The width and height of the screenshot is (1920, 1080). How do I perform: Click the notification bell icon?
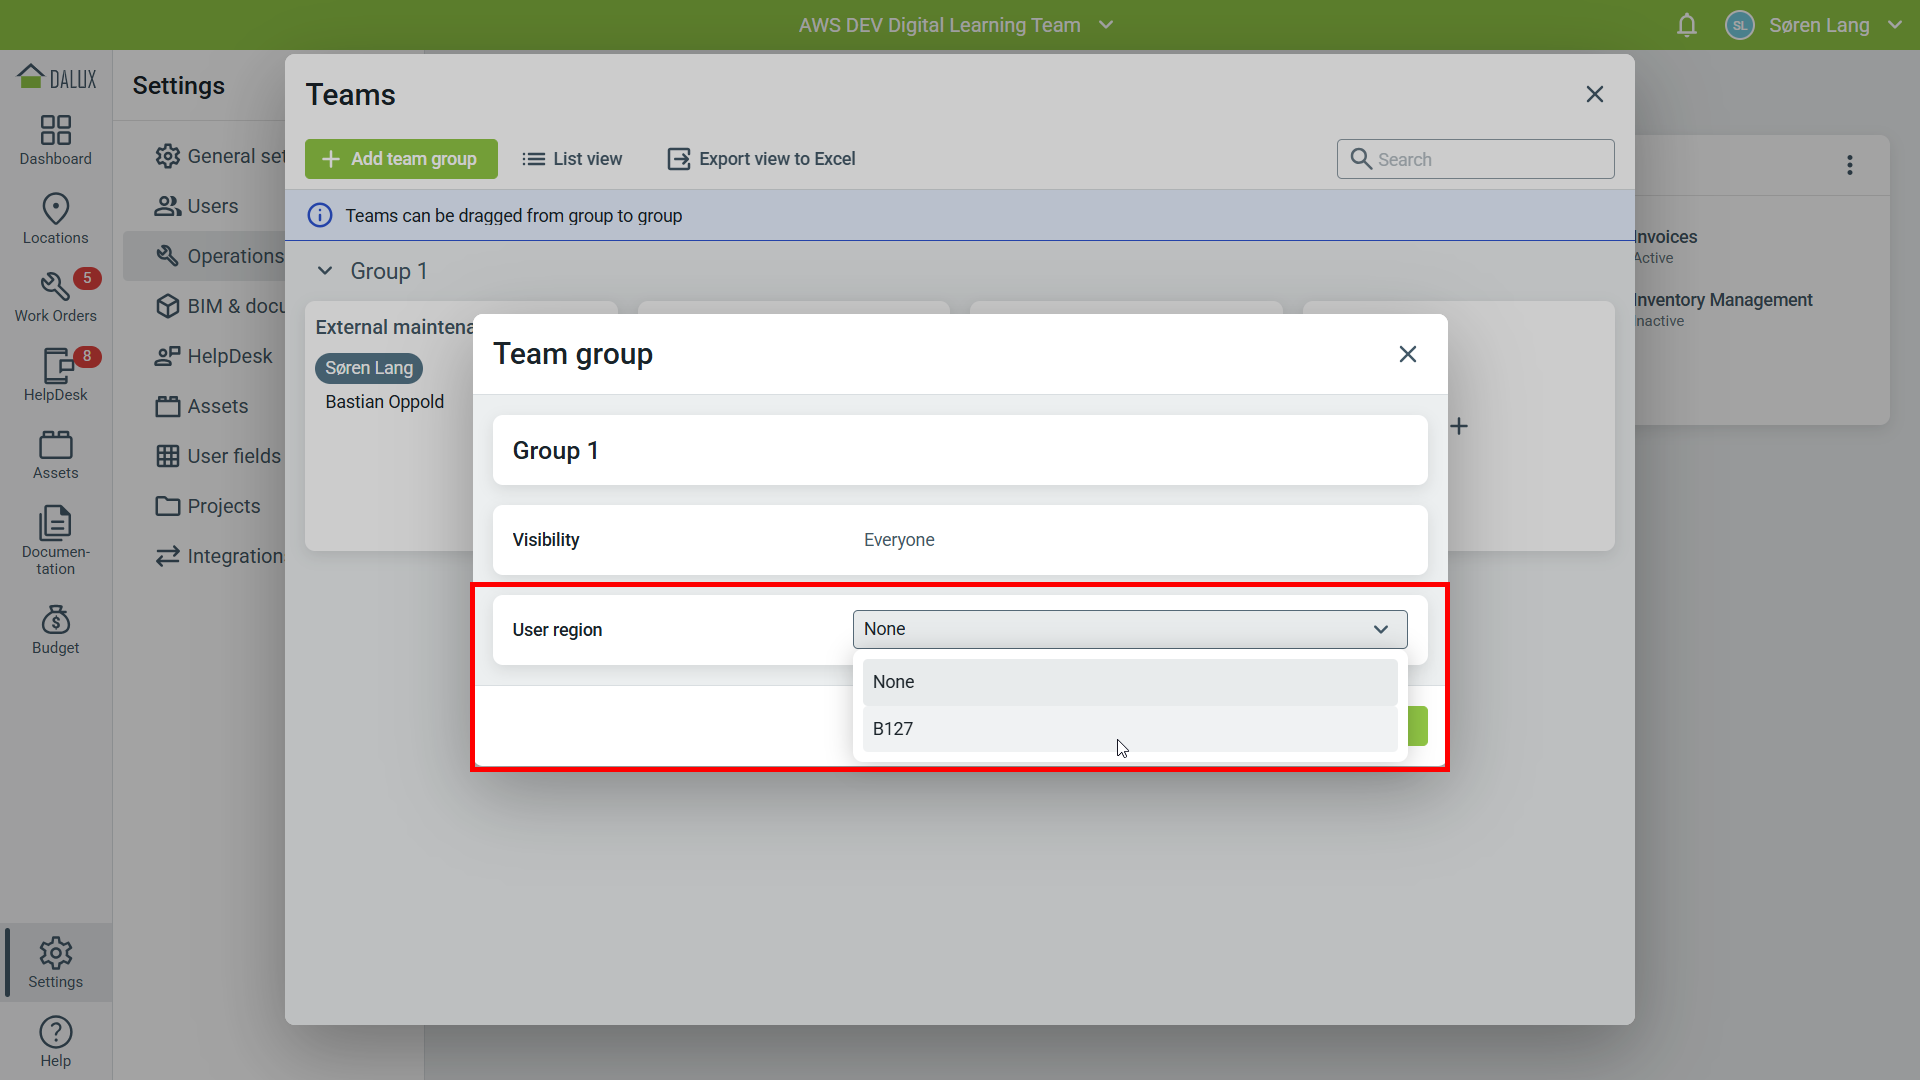tap(1687, 25)
